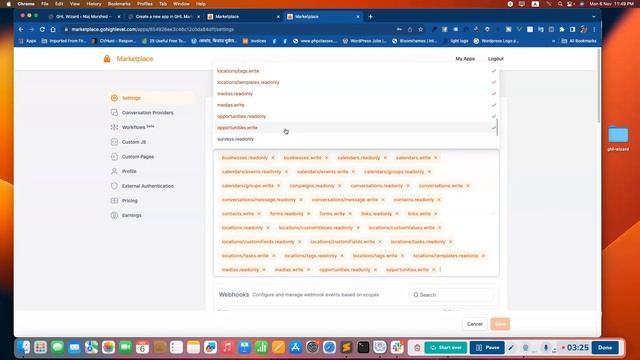Deselect opportunities.readonly in dropdown list

tap(356, 117)
